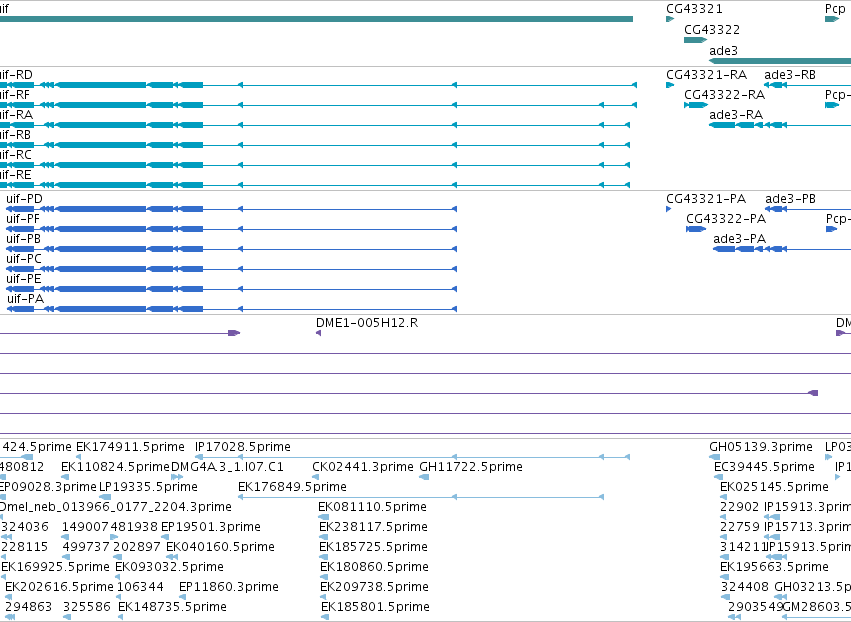Select the uif-PD protein label
Image resolution: width=851 pixels, height=622 pixels.
[x=24, y=199]
